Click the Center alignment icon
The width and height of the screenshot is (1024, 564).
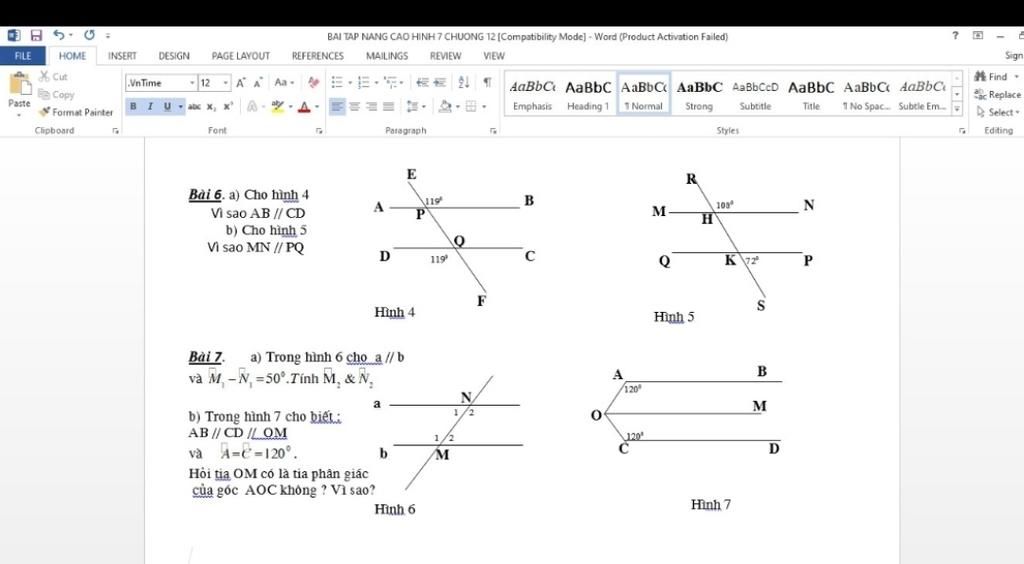click(x=354, y=106)
